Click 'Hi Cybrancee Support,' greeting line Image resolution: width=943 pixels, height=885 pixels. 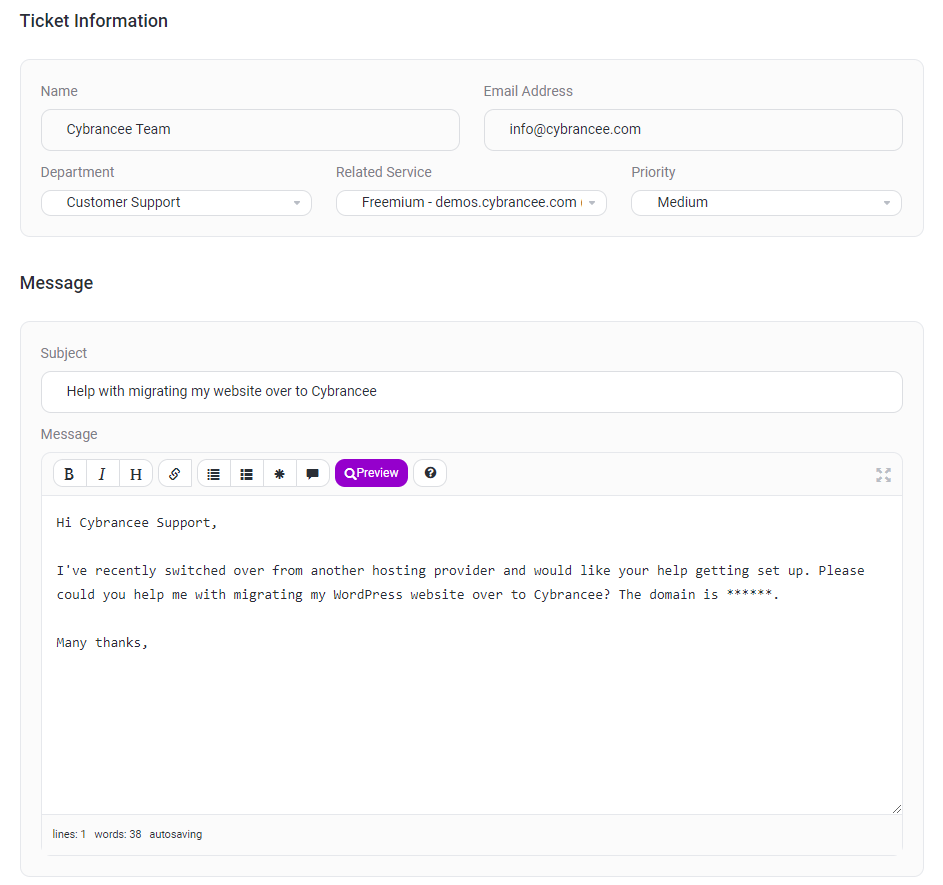[x=137, y=523]
